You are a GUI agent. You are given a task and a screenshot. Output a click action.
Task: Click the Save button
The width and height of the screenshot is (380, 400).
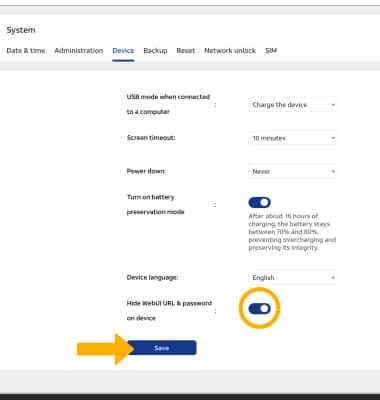(x=162, y=348)
